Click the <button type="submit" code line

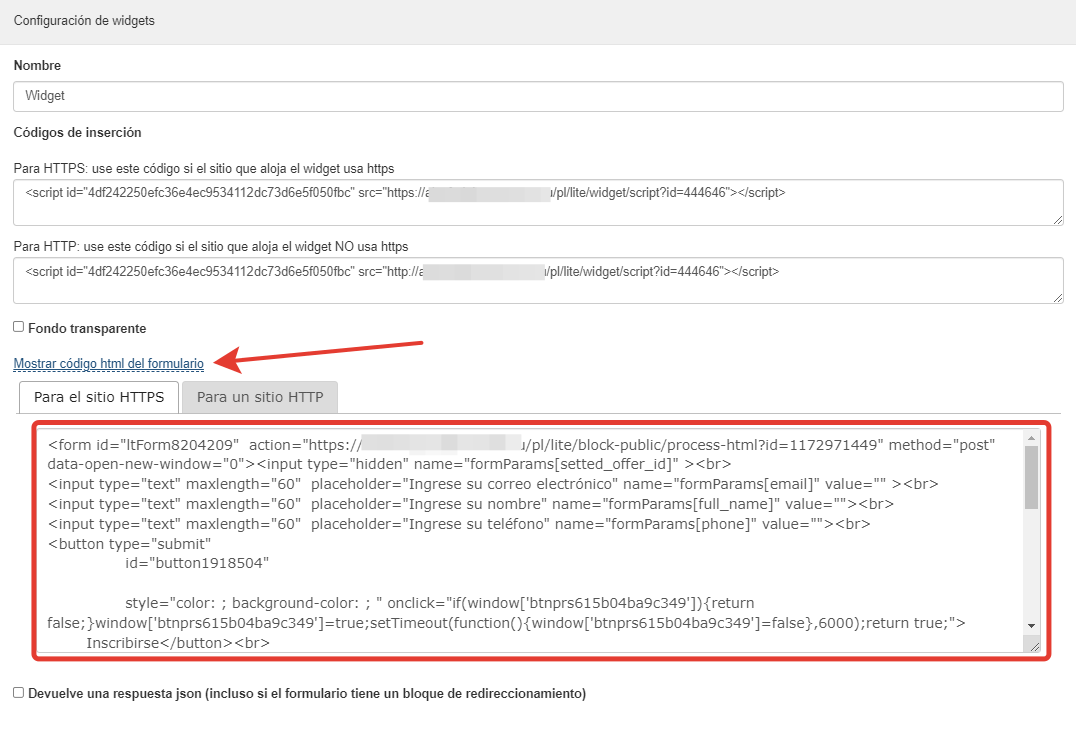click(x=129, y=544)
